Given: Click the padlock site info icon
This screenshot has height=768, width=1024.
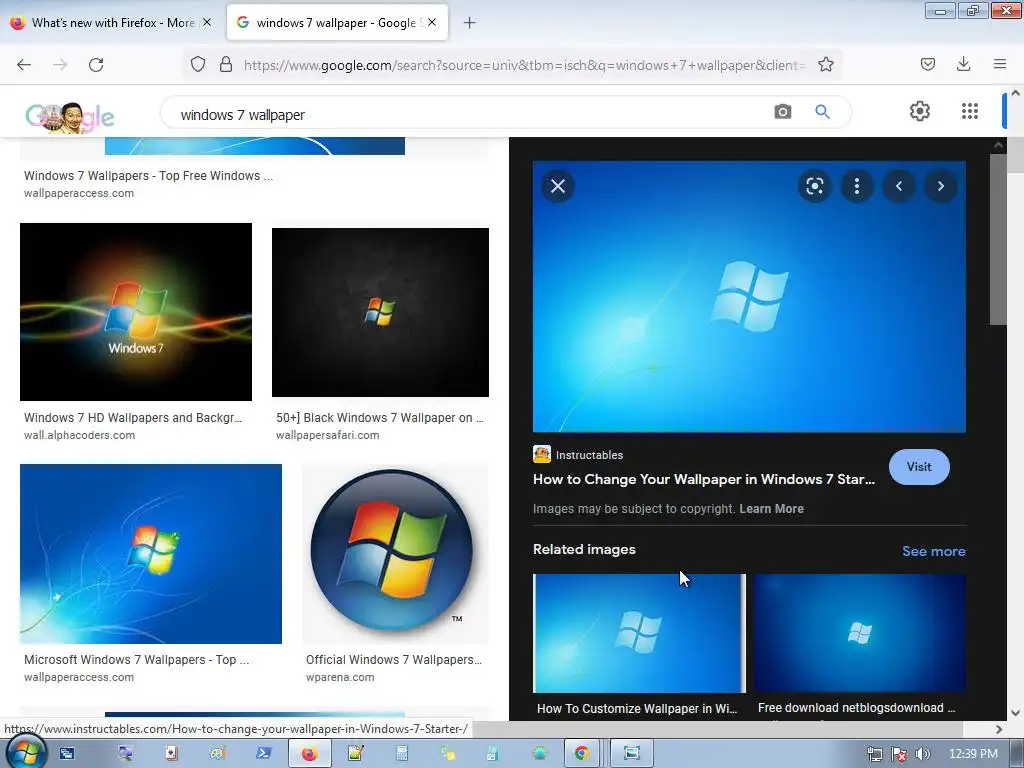Looking at the screenshot, I should click(x=226, y=64).
